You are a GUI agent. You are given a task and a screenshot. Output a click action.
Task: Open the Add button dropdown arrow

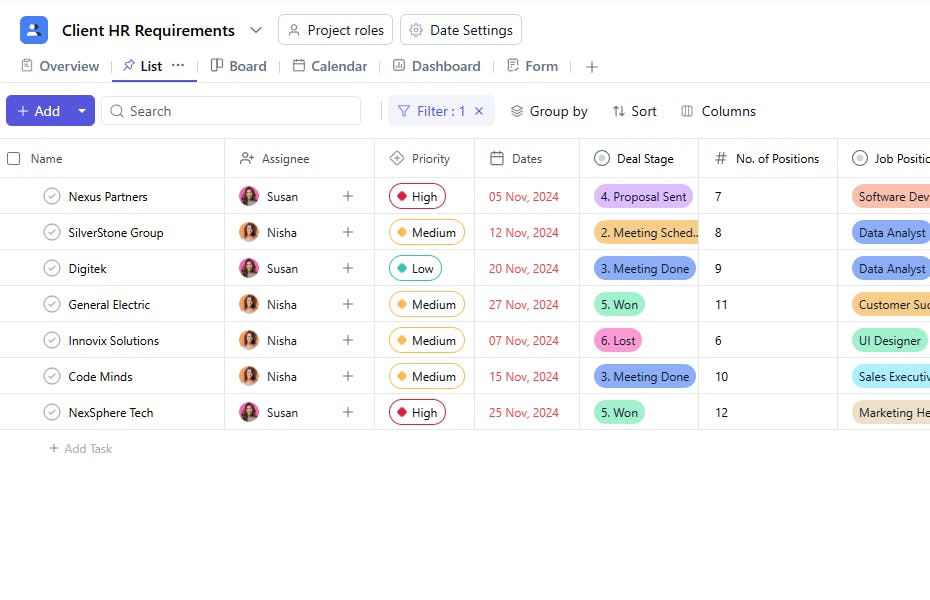[82, 111]
